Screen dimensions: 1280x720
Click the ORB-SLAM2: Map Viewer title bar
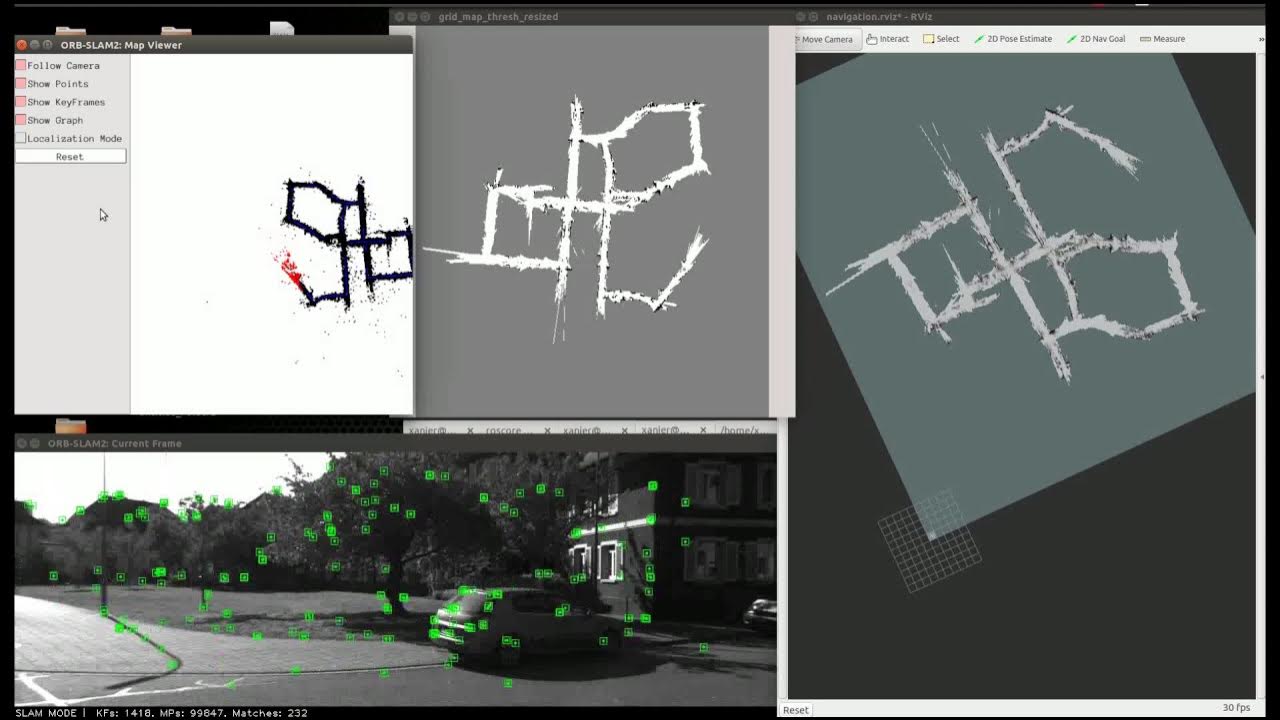point(213,45)
